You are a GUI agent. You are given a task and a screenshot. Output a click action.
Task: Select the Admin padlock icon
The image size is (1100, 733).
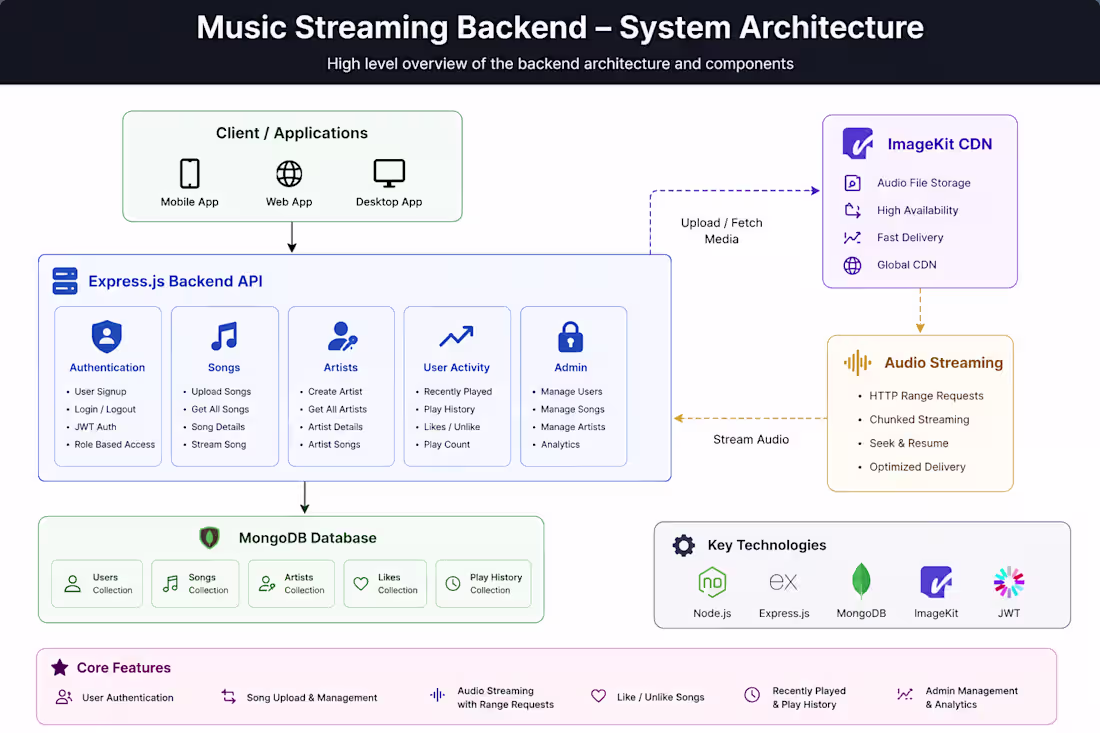(x=570, y=337)
